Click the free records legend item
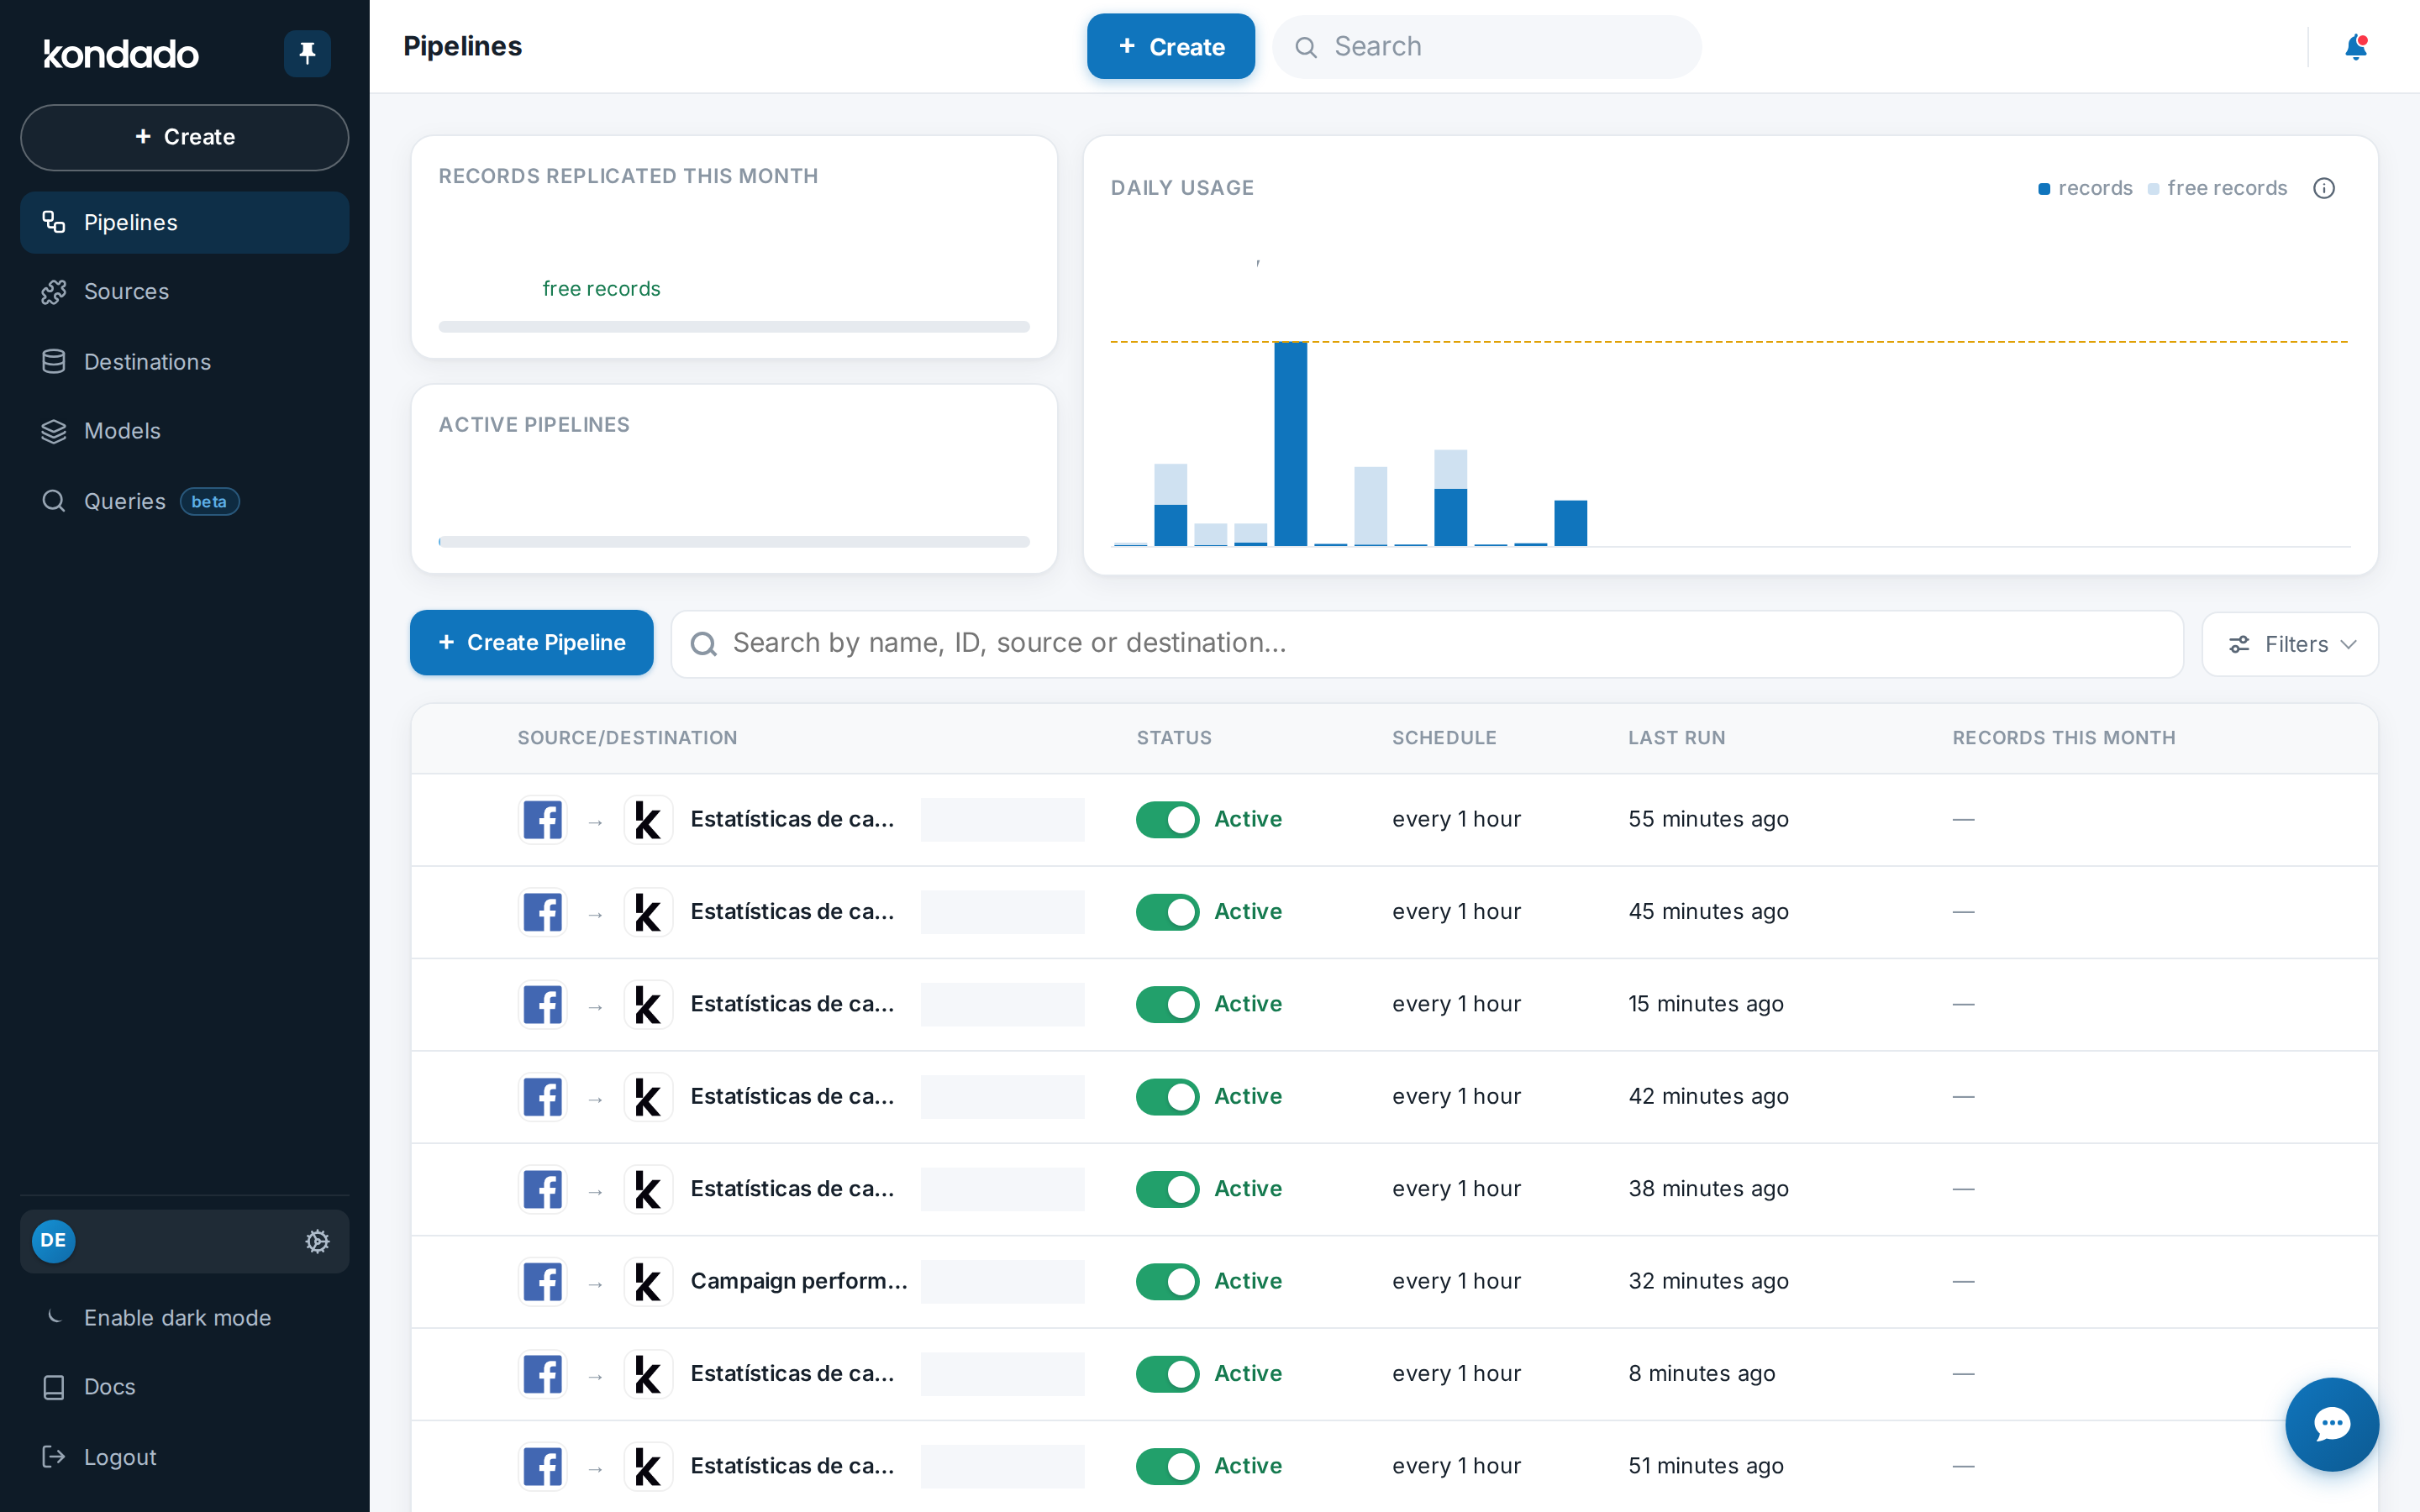2420x1512 pixels. [x=2217, y=188]
